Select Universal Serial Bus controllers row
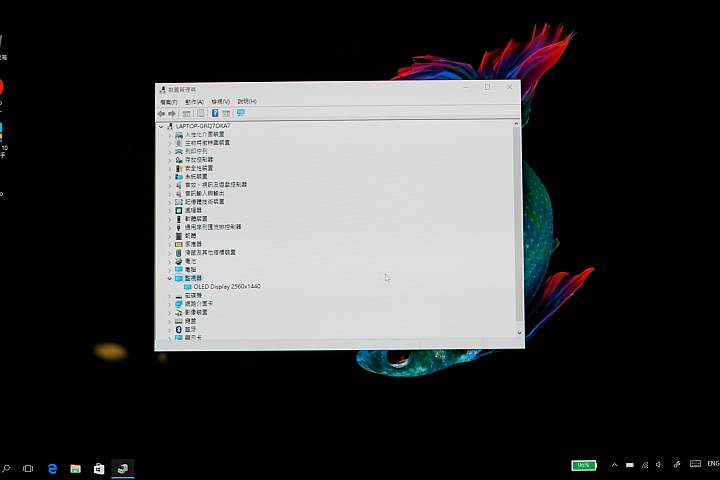720x480 pixels. pos(213,227)
